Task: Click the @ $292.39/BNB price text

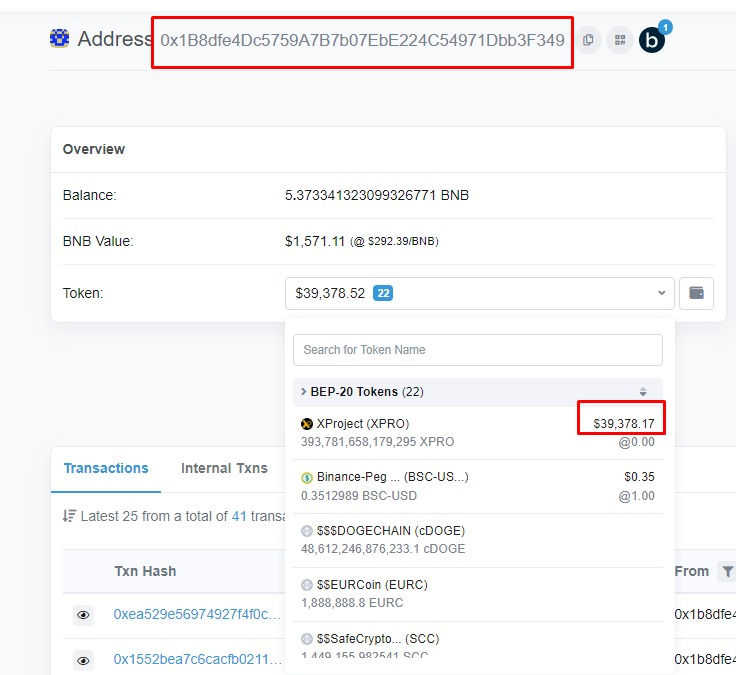Action: point(394,241)
